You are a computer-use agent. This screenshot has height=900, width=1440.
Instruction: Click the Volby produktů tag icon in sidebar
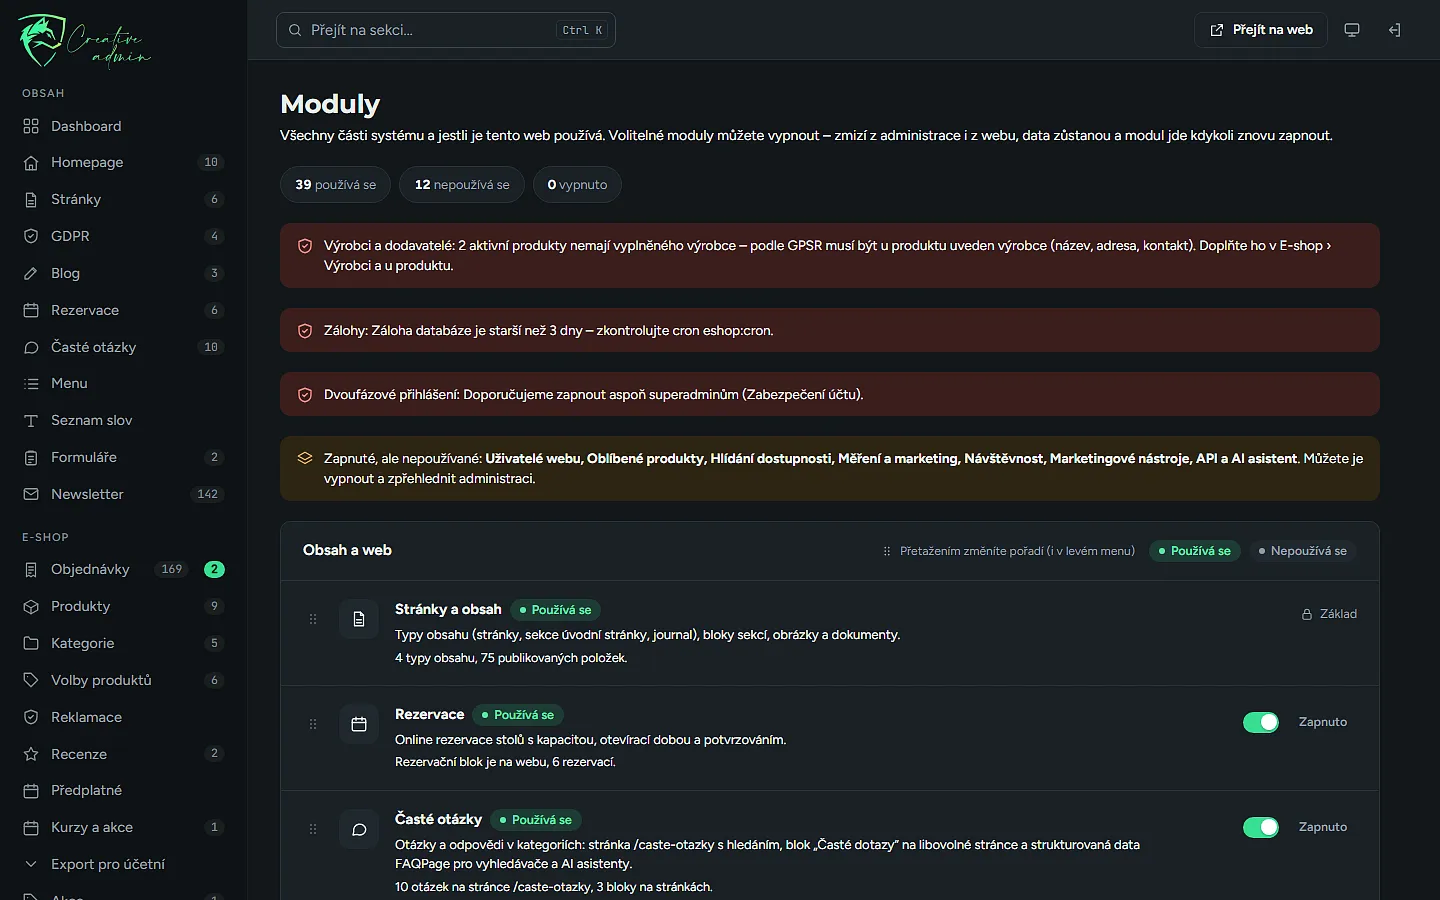click(31, 680)
